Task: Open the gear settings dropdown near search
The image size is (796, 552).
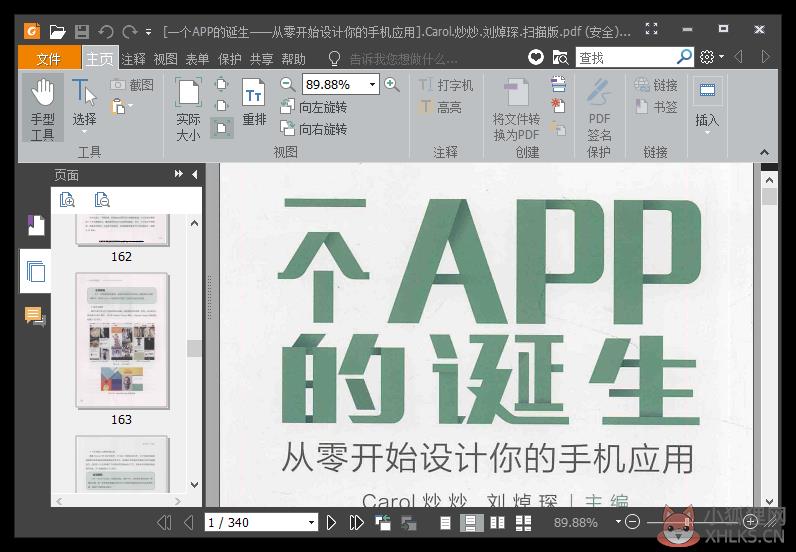Action: [712, 57]
